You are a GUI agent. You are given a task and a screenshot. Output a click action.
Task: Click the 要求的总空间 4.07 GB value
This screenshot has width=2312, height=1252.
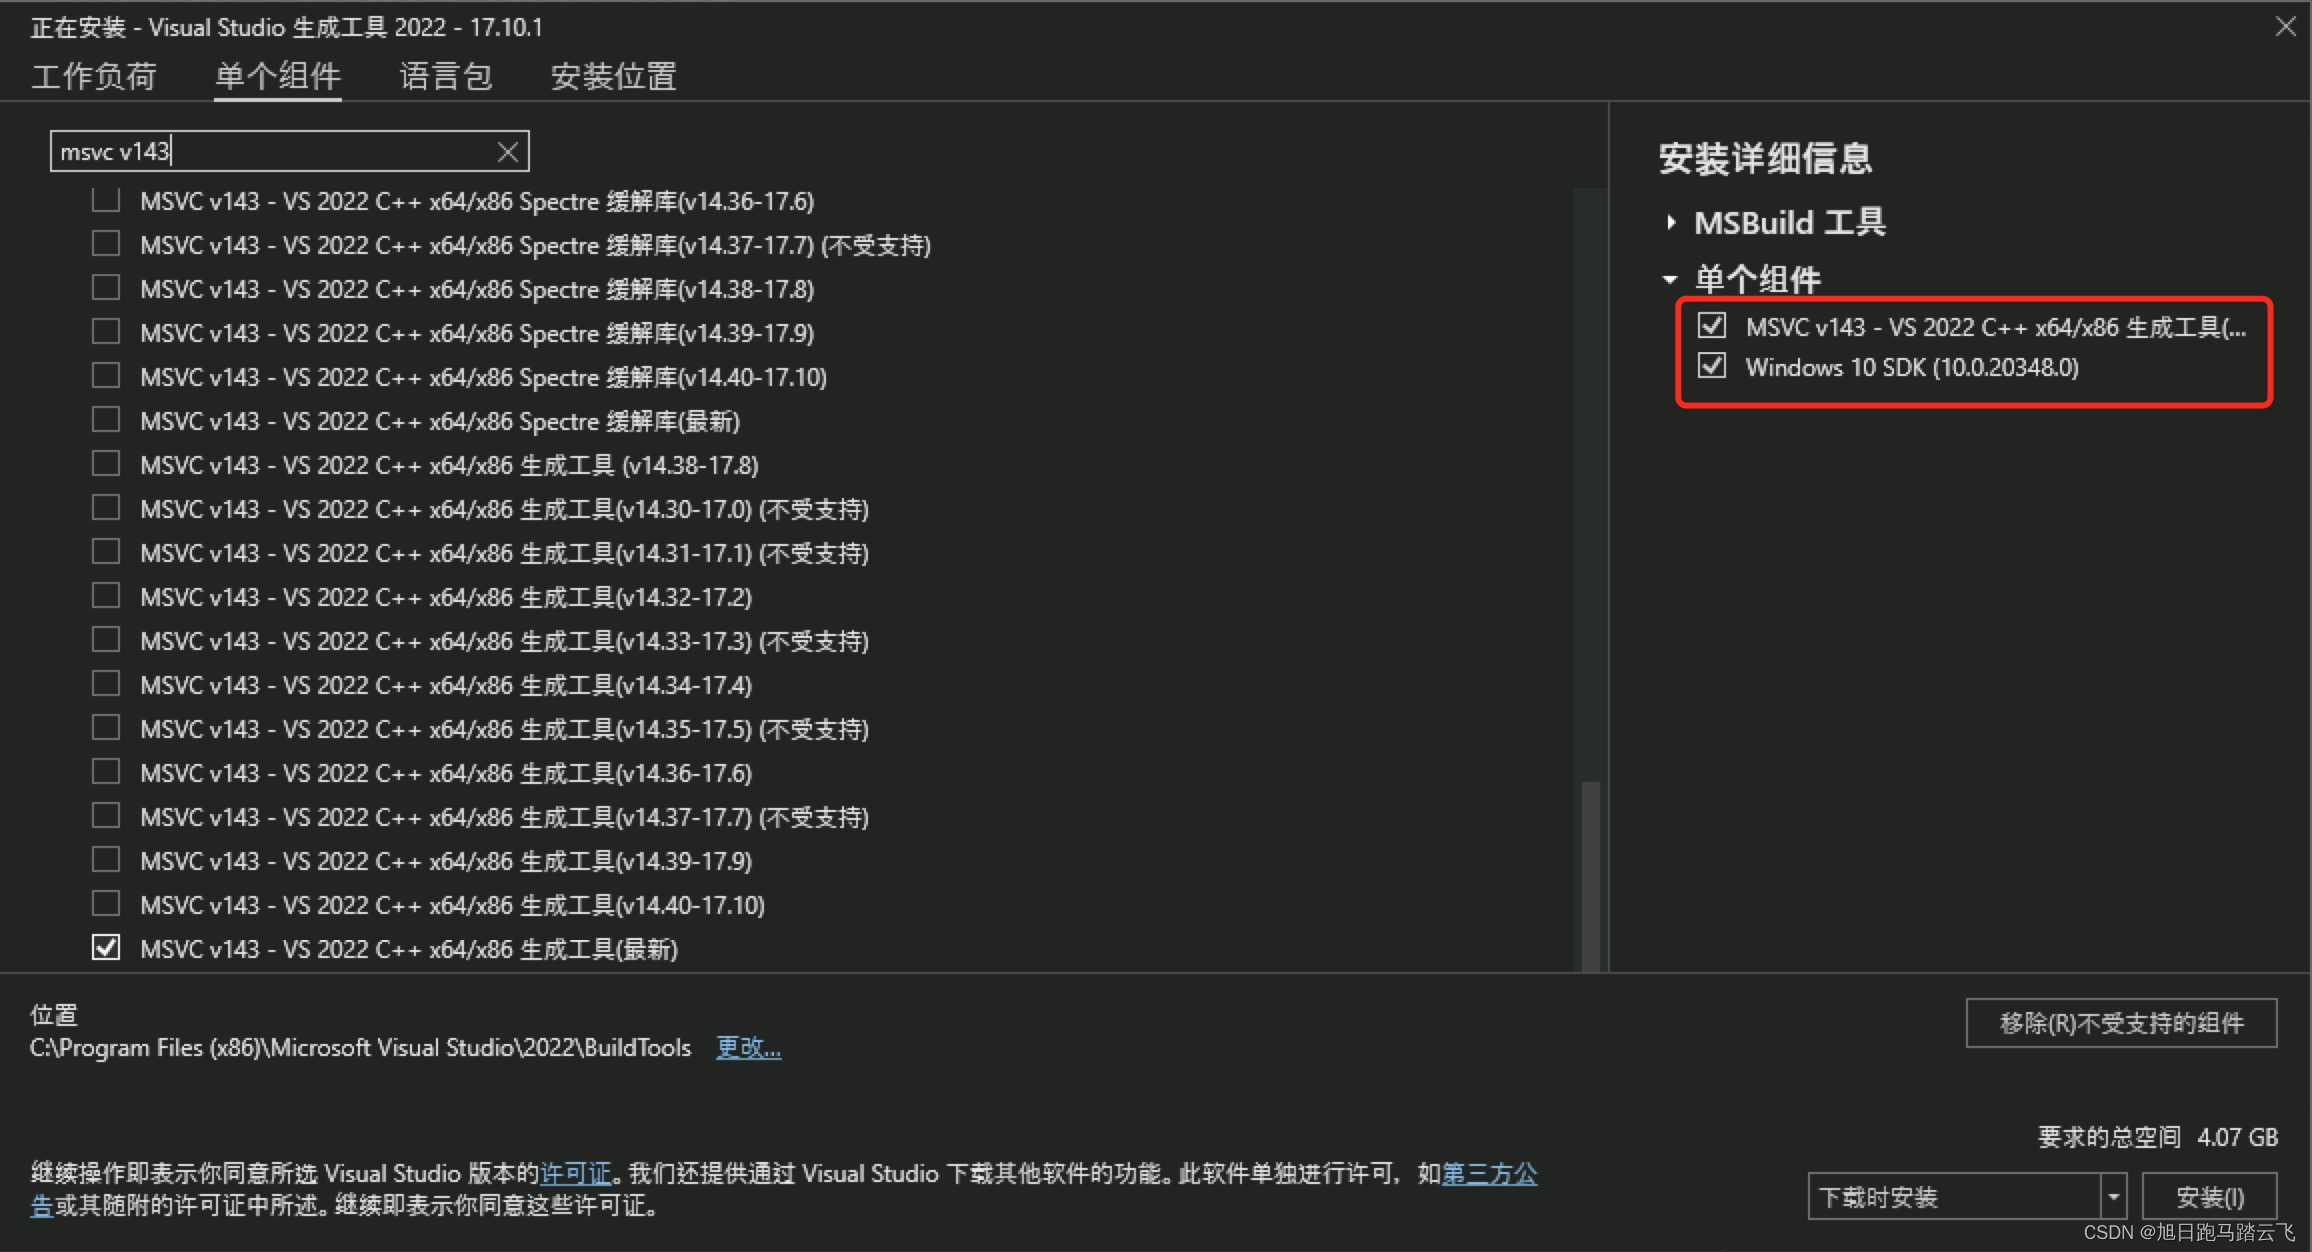[2237, 1137]
